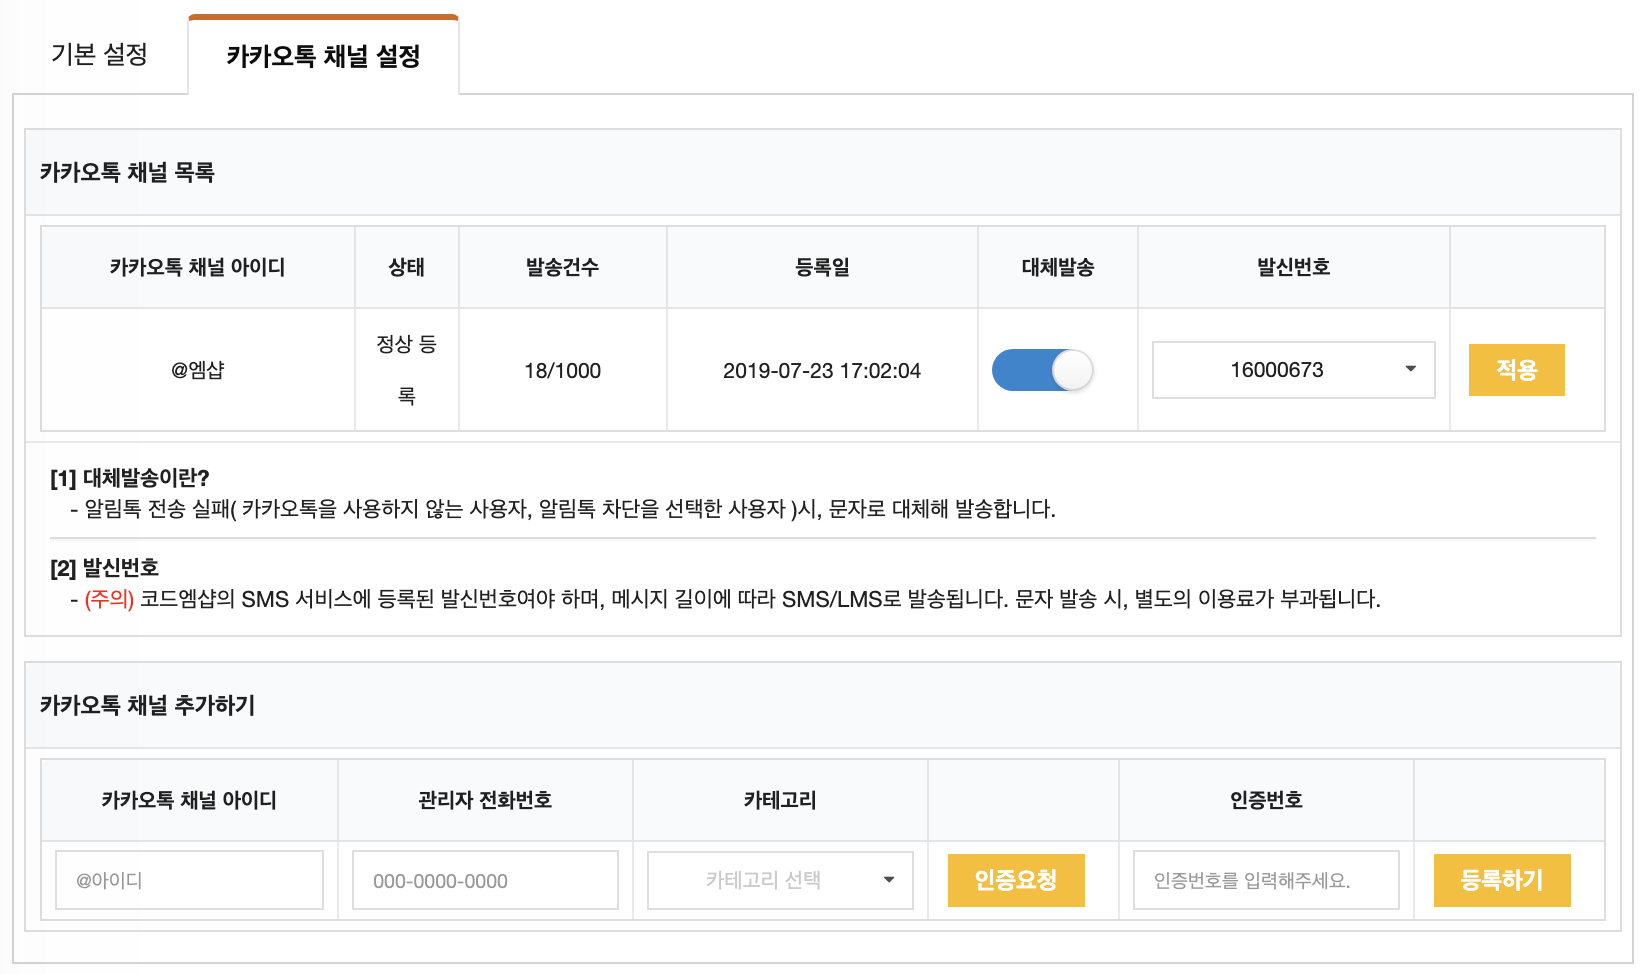
Task: Click the red (주의) warning text
Action: point(109,599)
